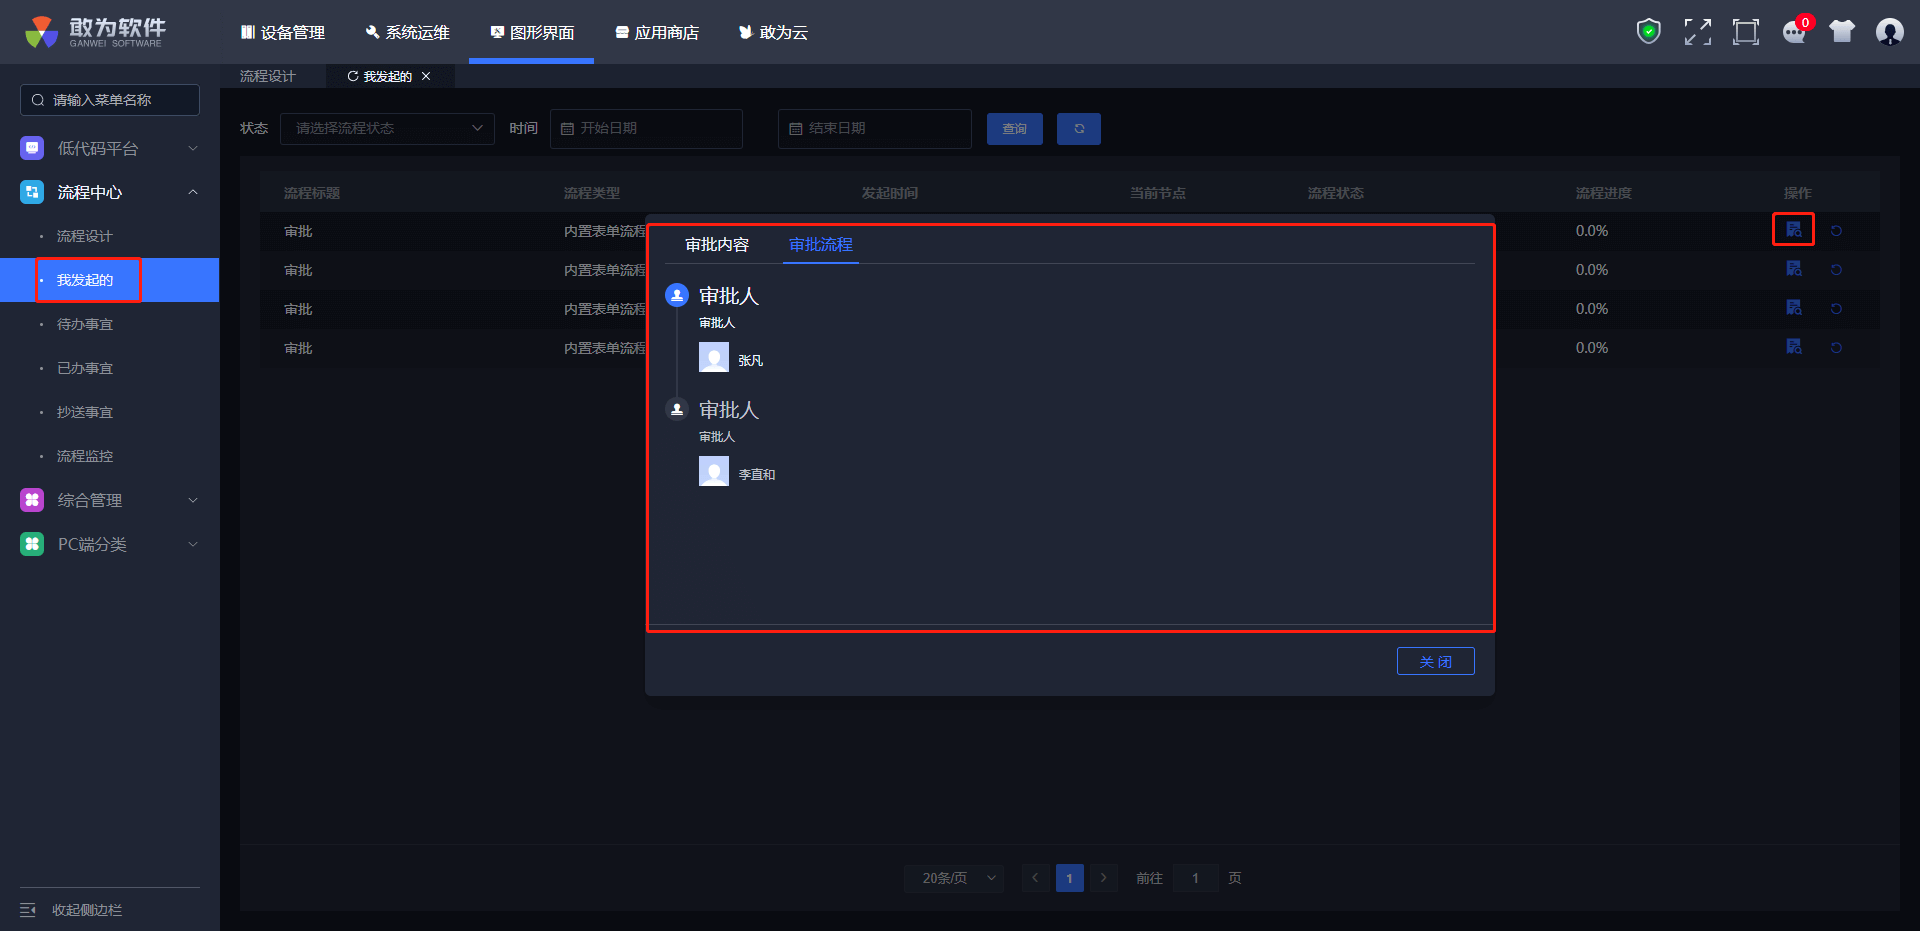Open 设备管理 in the top navigation

[283, 32]
